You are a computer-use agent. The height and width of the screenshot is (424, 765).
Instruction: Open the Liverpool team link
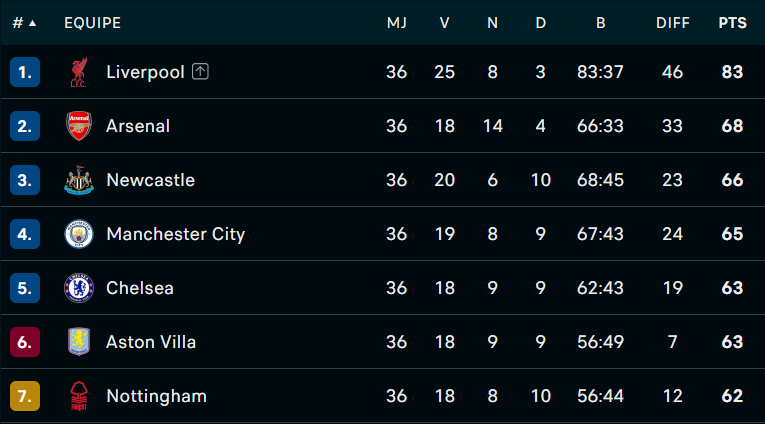[145, 72]
